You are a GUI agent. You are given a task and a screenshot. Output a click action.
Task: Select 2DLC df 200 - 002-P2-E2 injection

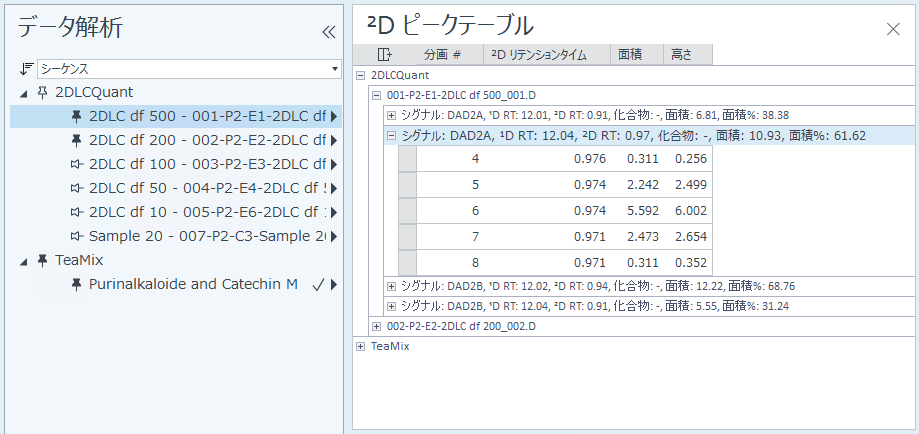click(x=207, y=140)
